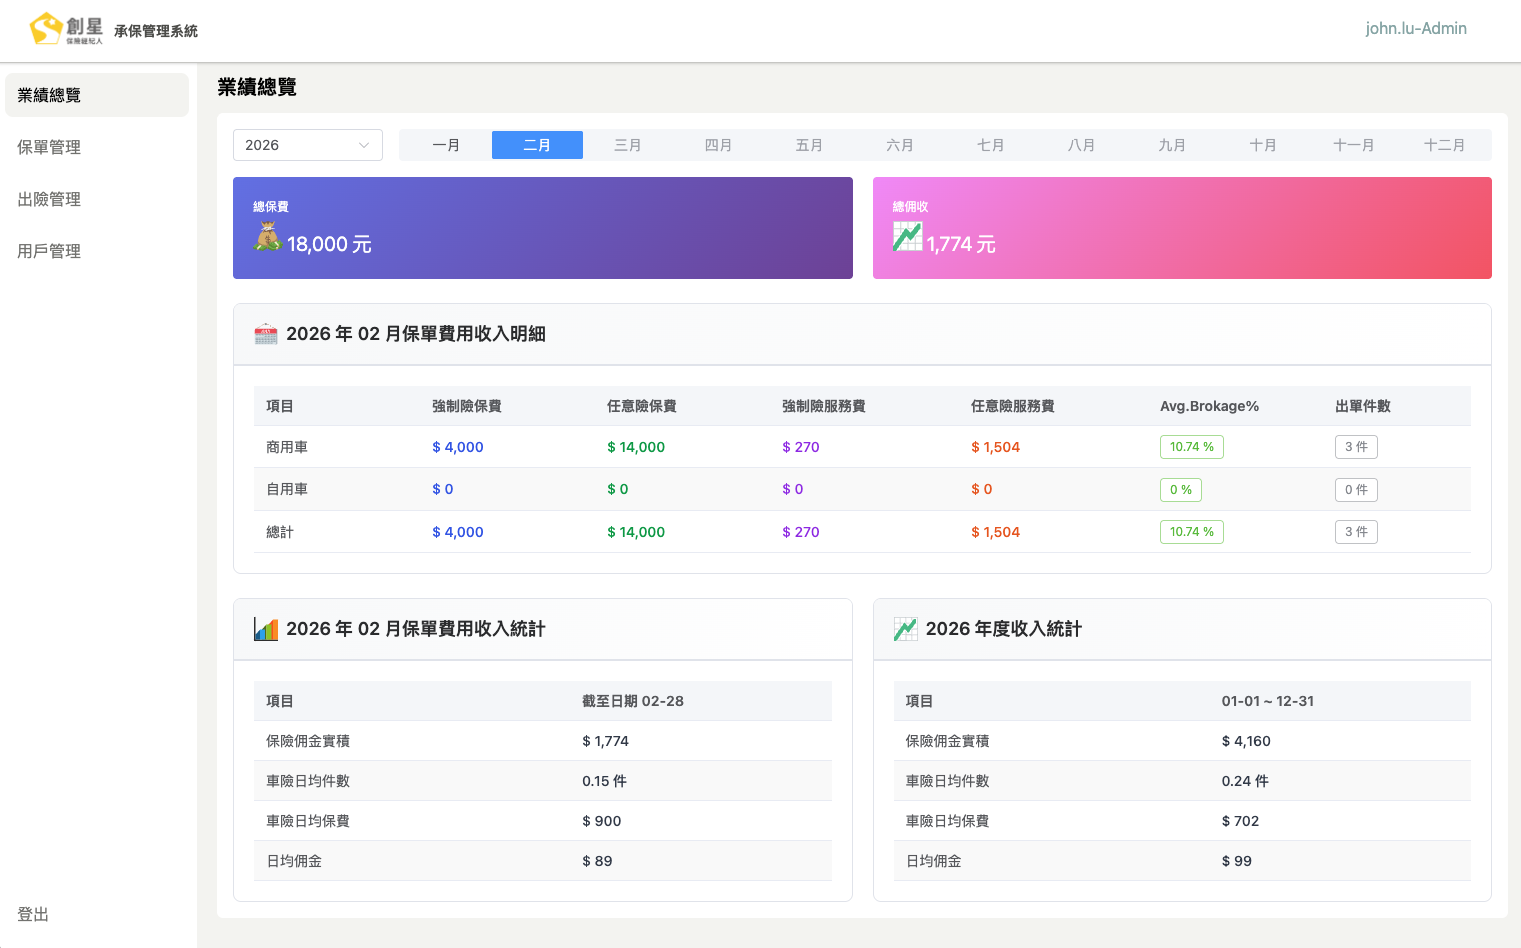Screen dimensions: 1521x948
Task: Click $ 1,504 in the 總計 row
Action: tap(996, 532)
